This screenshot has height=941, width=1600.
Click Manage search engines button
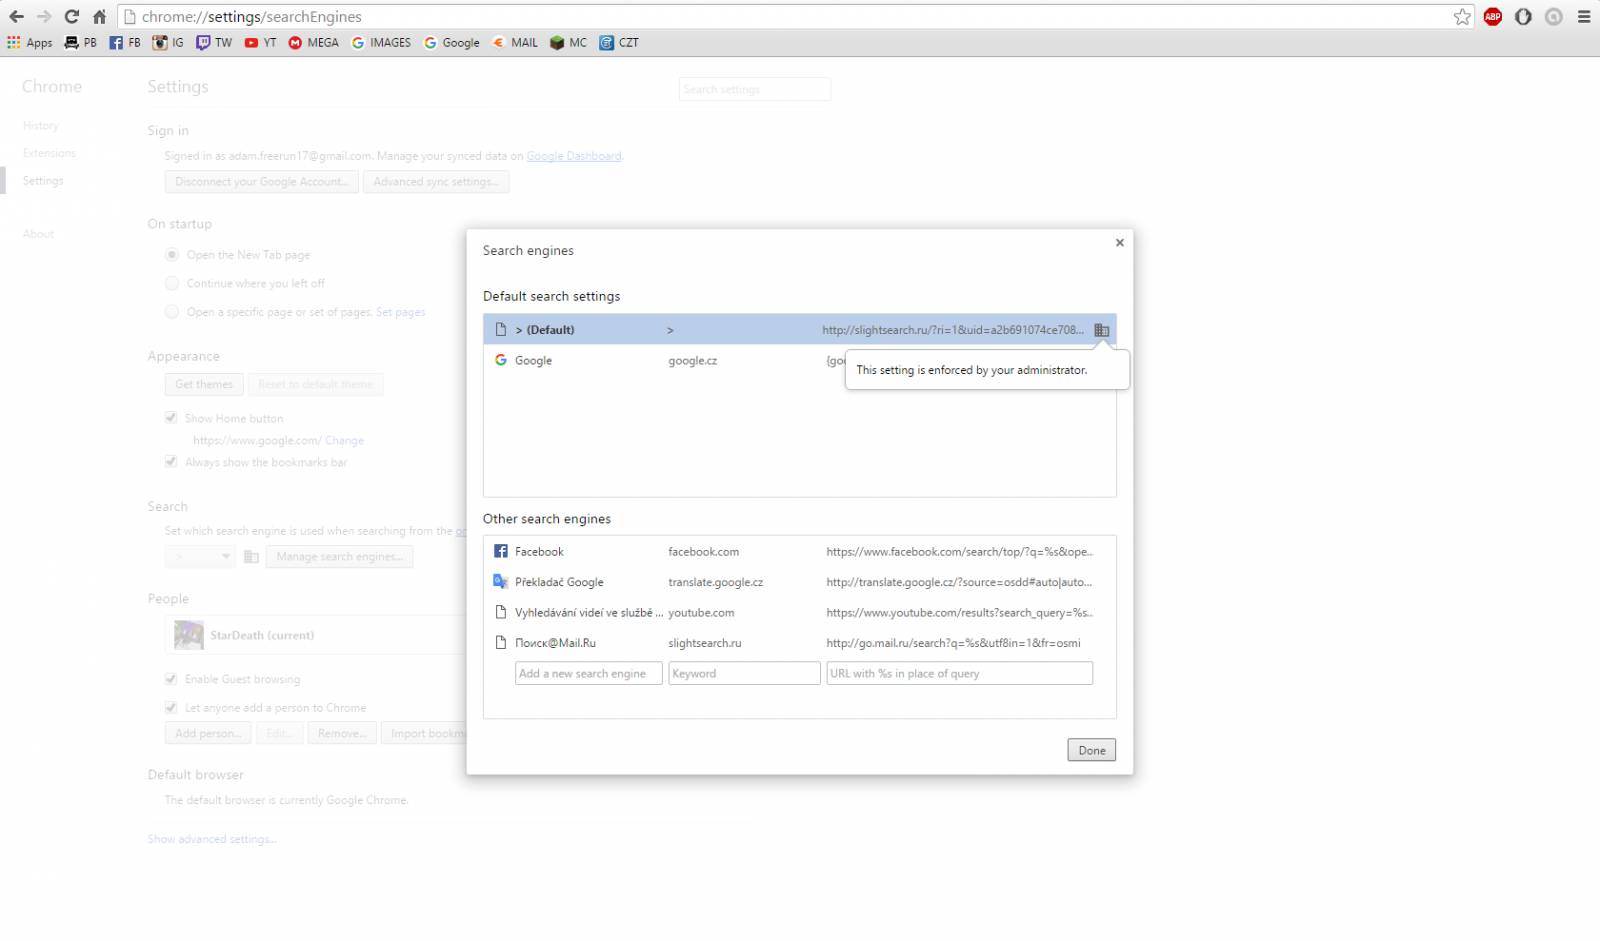tap(339, 557)
